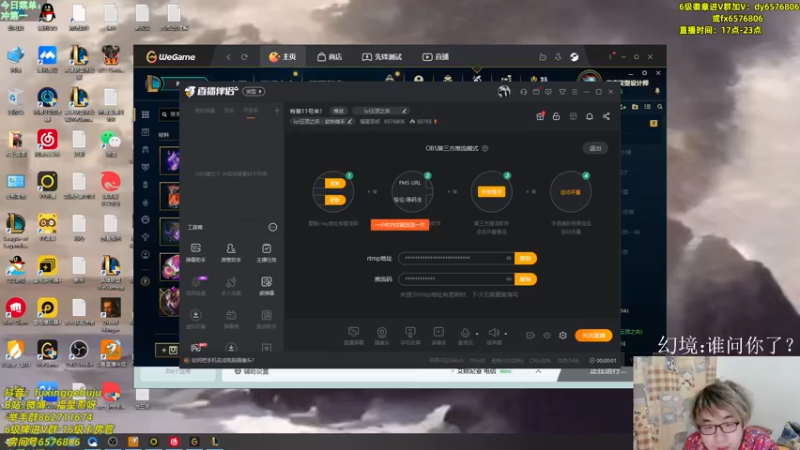Open the game category pill with pencil icon

(x=381, y=111)
